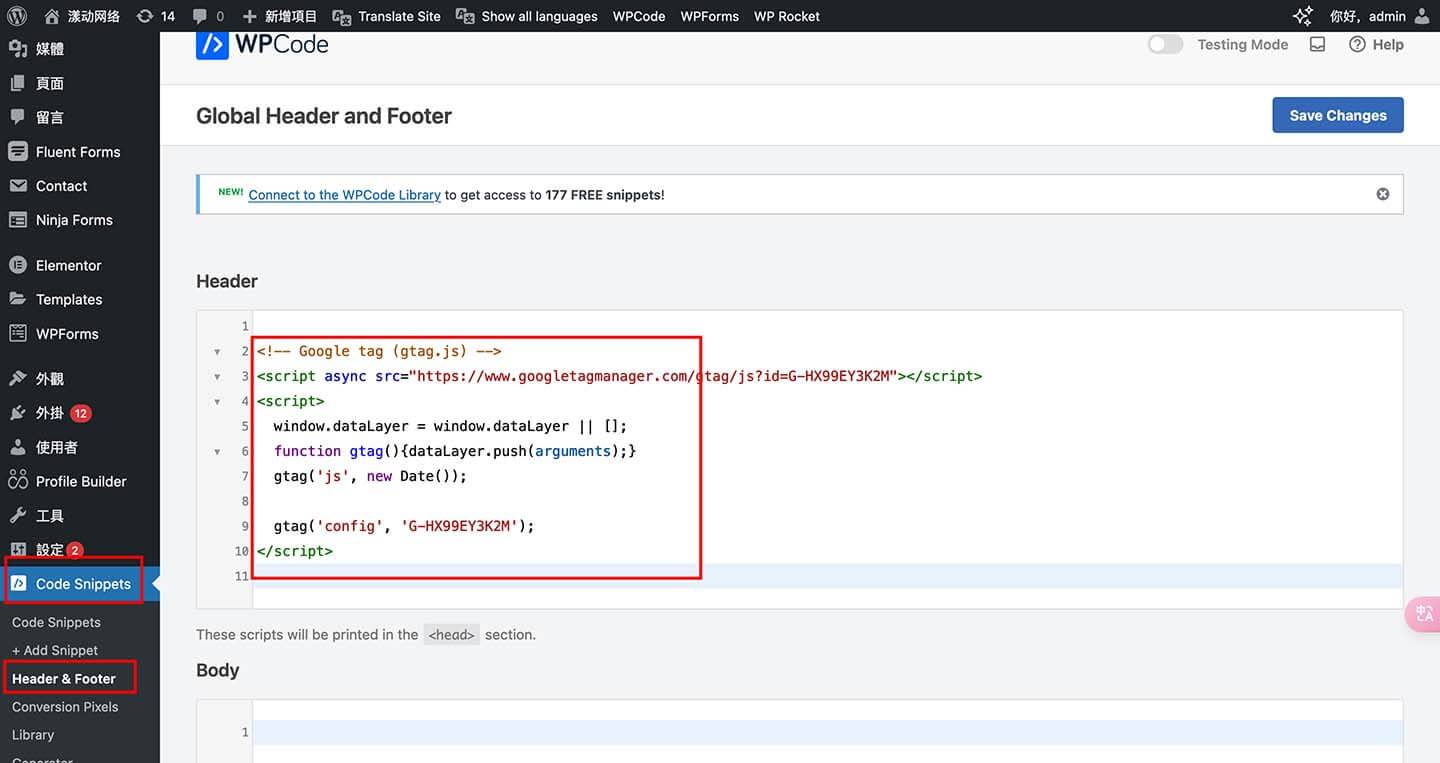Open 工具 tools menu
1440x763 pixels.
coord(50,516)
